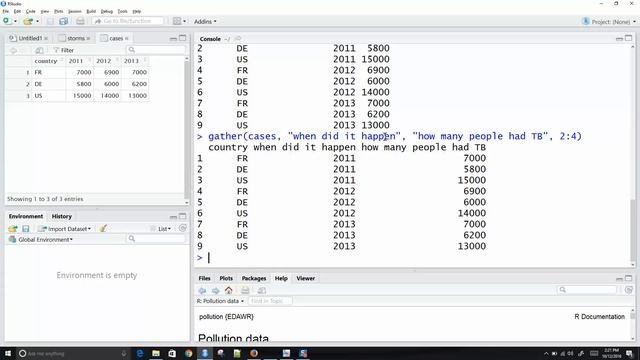Open the Session menu
The image size is (640, 360).
click(x=75, y=11)
